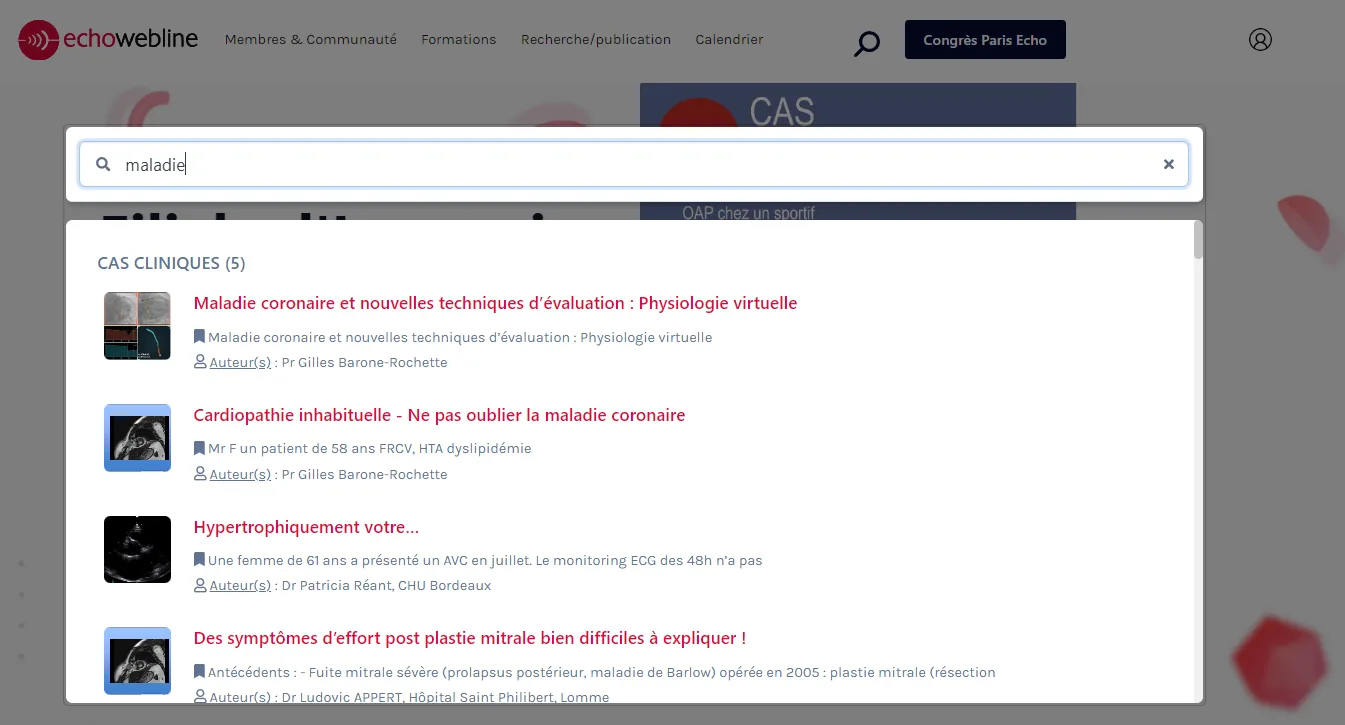
Task: Open Cardiopathie inhabituelle case result
Action: click(x=439, y=415)
